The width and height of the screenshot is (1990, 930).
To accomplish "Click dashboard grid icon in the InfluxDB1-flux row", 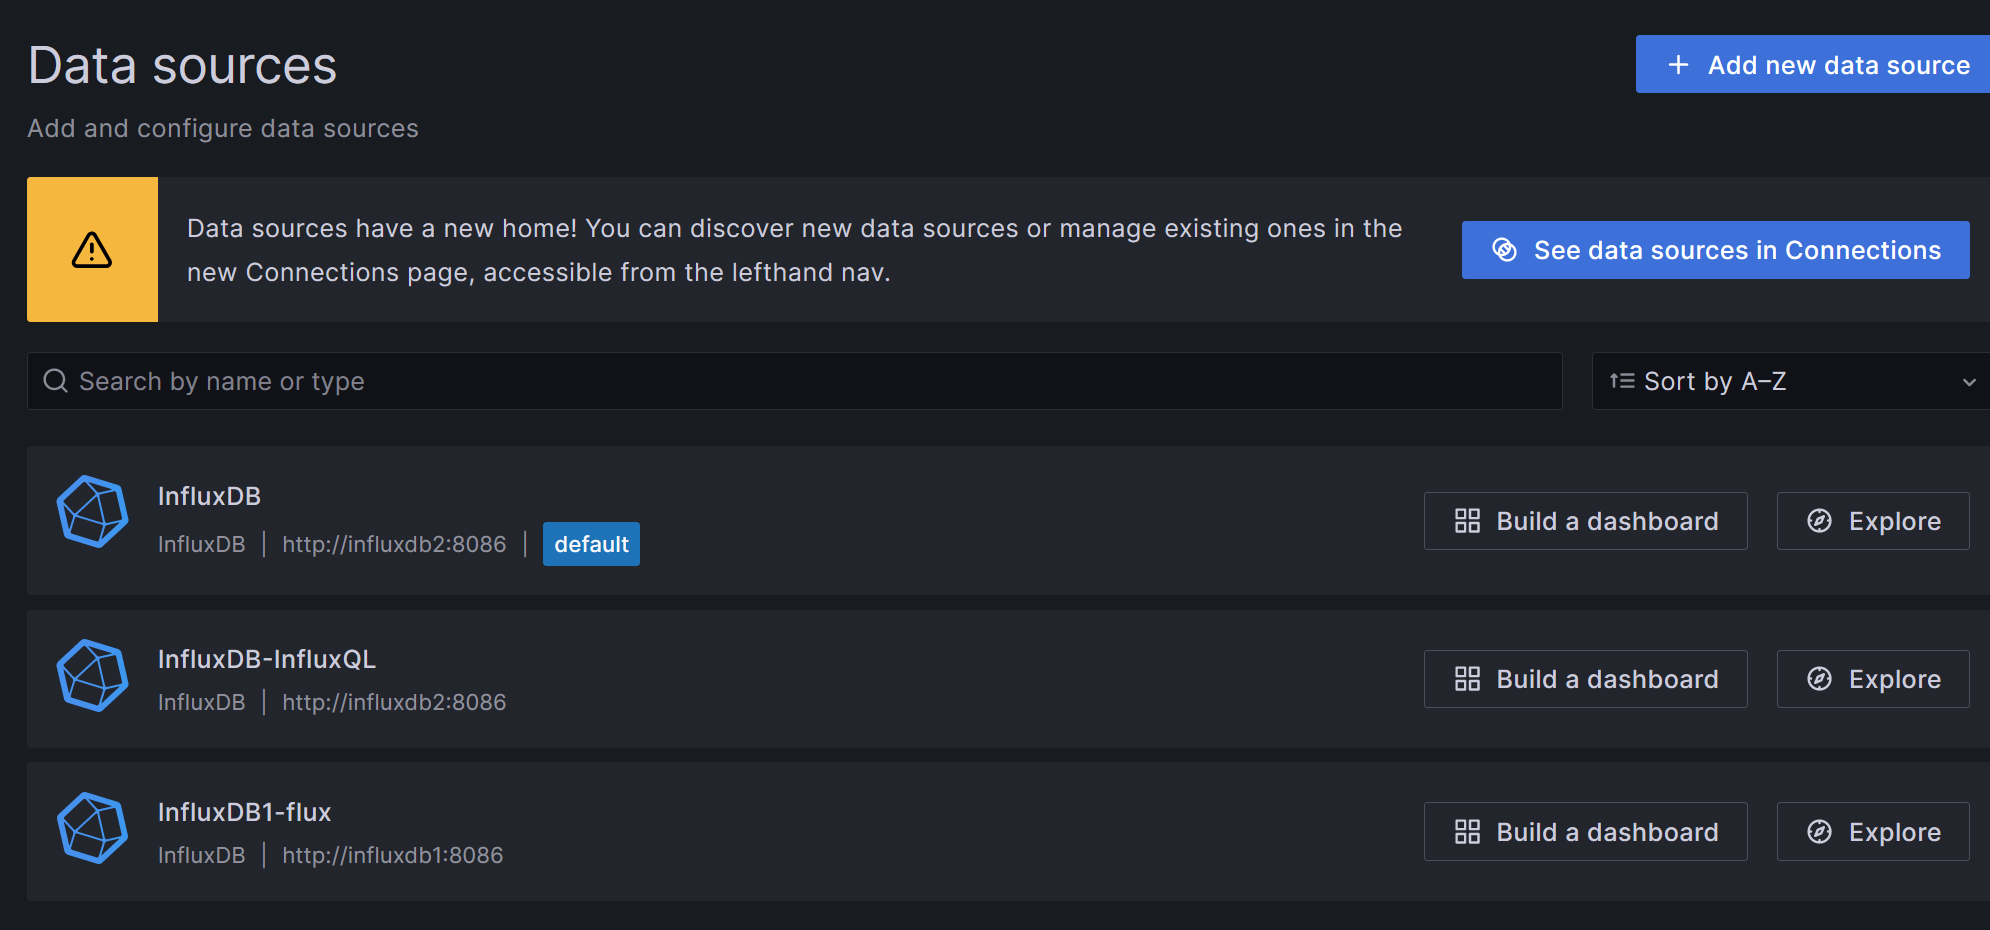I will (1467, 832).
